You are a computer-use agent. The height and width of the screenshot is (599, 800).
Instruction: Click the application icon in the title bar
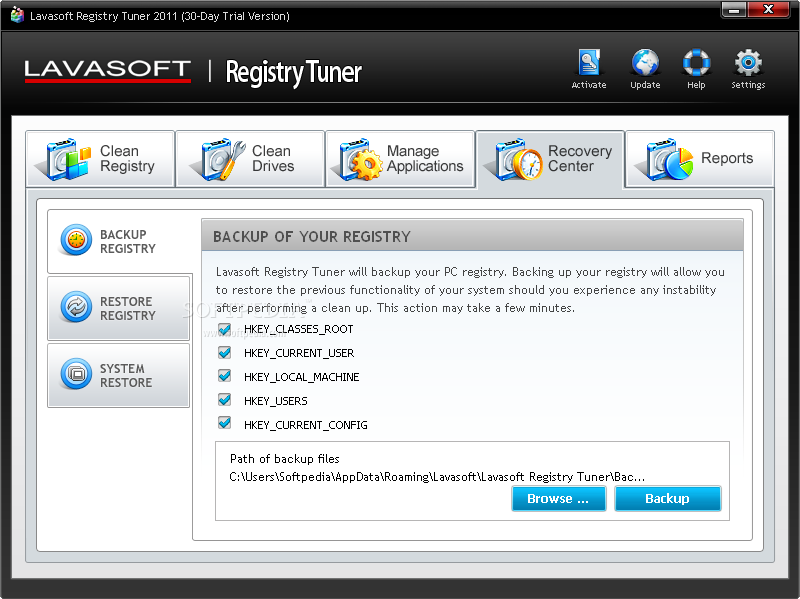point(17,15)
